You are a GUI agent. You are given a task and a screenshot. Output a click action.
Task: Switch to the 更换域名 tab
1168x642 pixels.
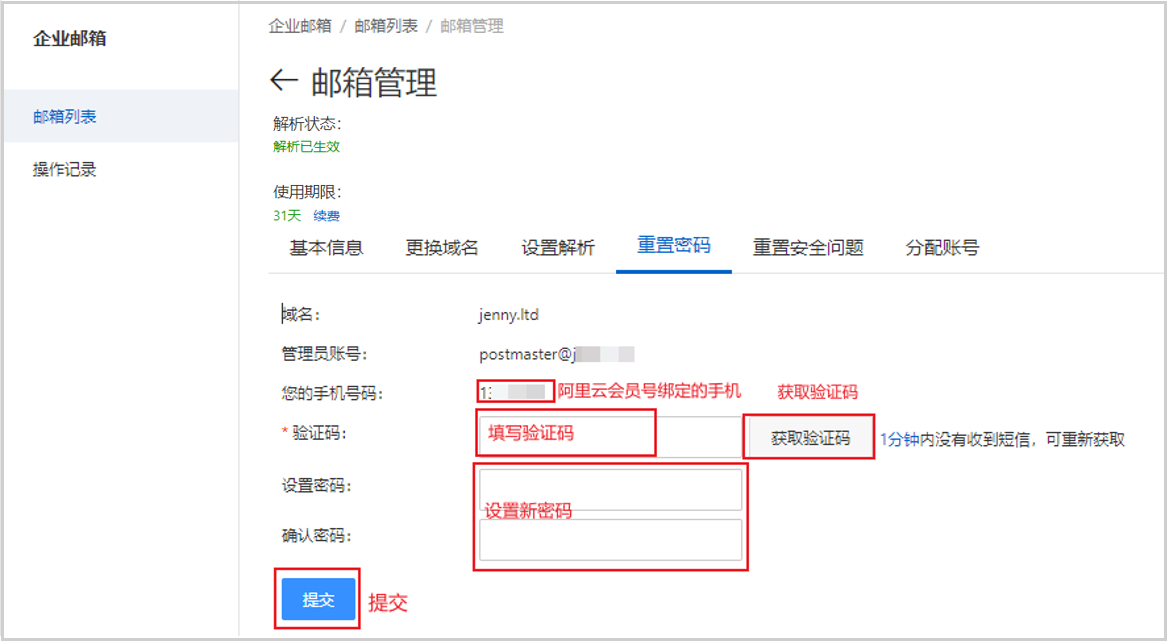click(442, 248)
